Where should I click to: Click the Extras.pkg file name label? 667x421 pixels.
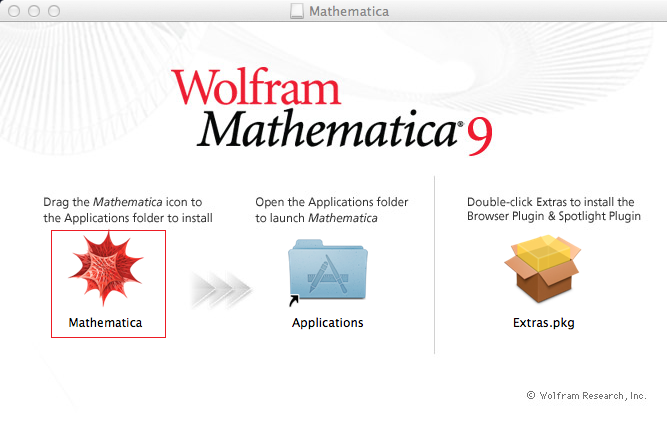[544, 323]
